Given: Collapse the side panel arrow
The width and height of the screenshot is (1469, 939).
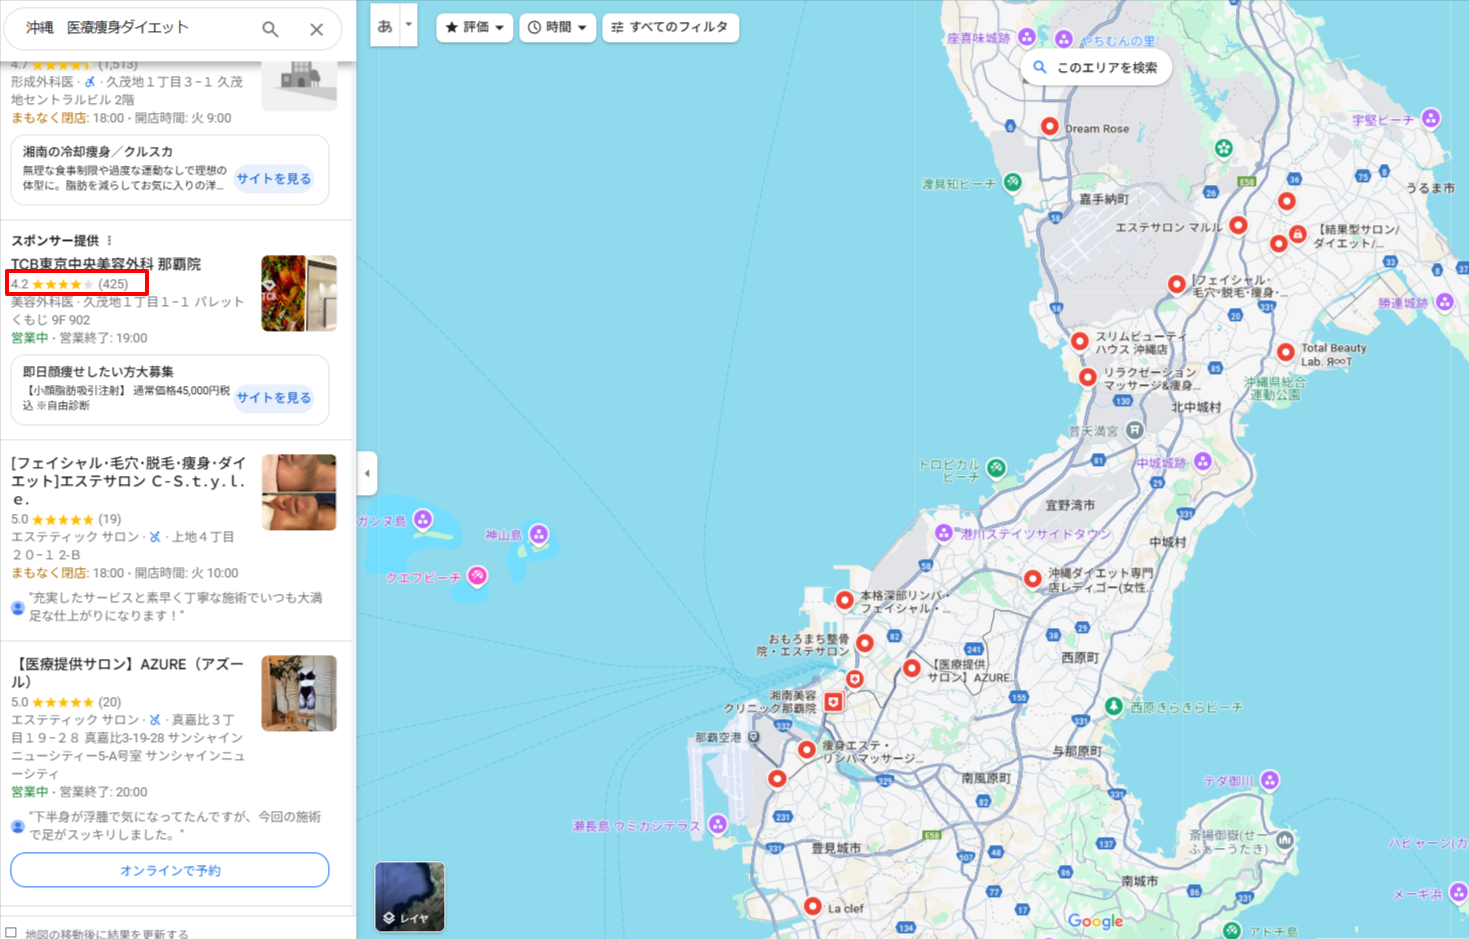Looking at the screenshot, I should click(367, 473).
